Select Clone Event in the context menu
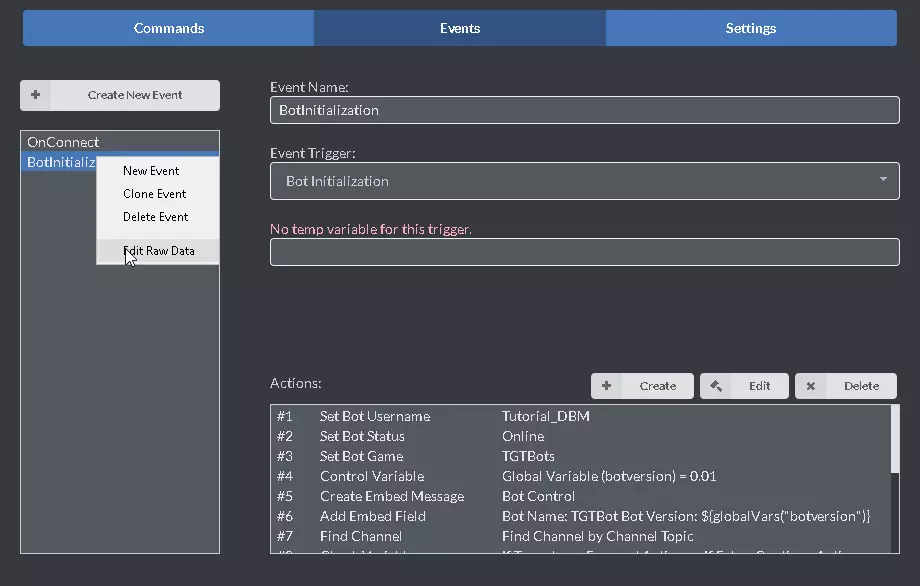 155,194
